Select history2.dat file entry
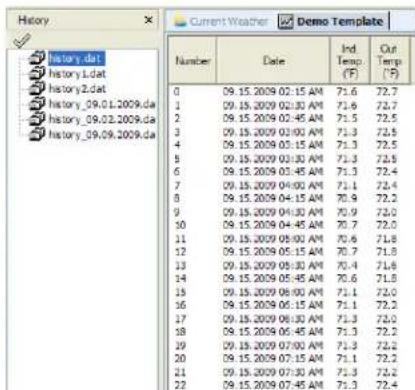This screenshot has width=415, height=390. point(77,89)
